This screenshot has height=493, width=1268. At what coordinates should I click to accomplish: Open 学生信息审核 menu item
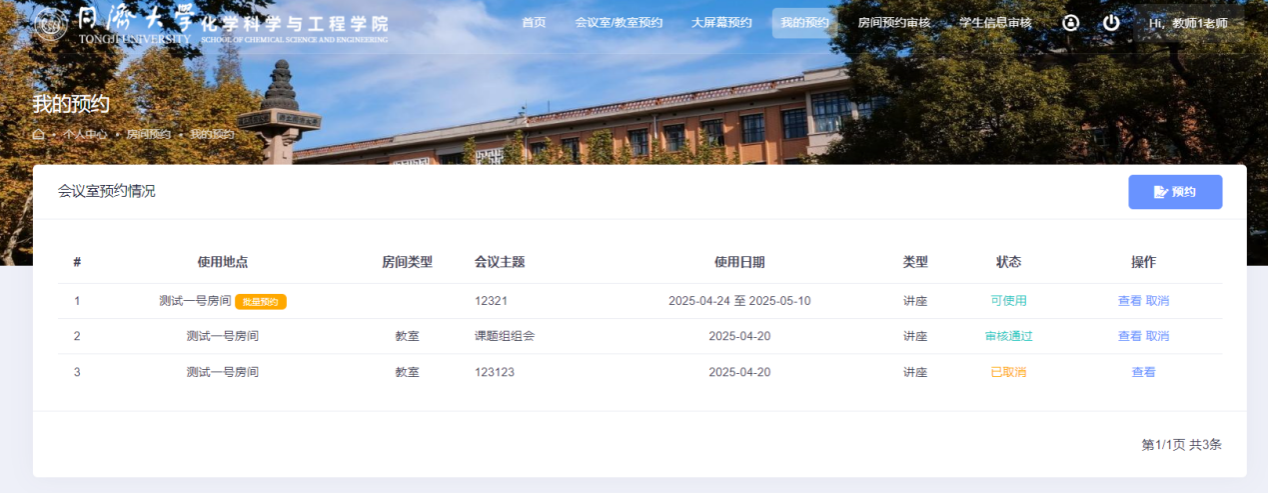995,22
